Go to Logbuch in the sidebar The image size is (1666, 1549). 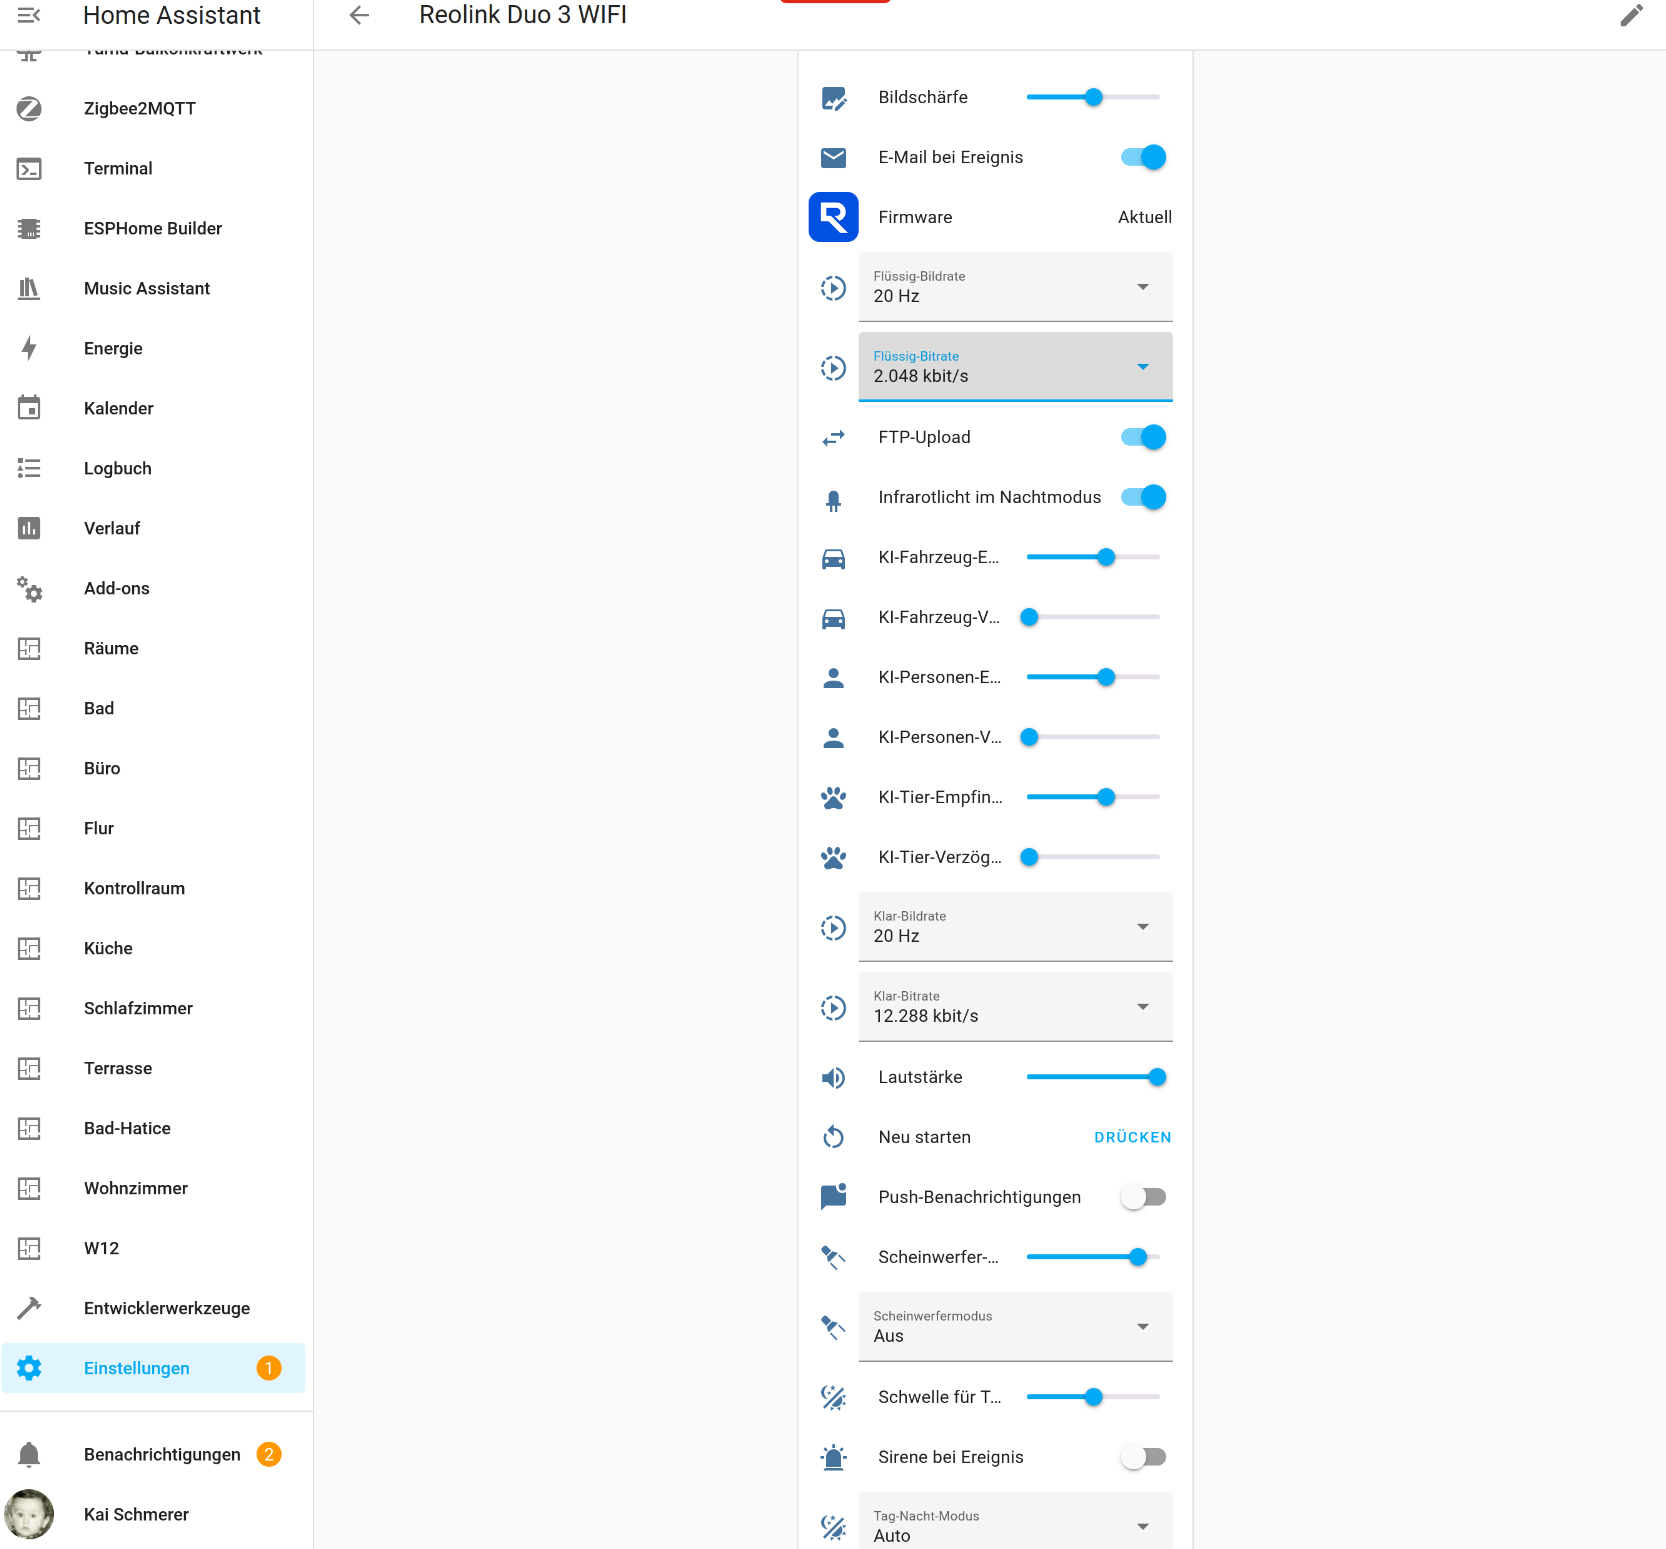coord(118,468)
